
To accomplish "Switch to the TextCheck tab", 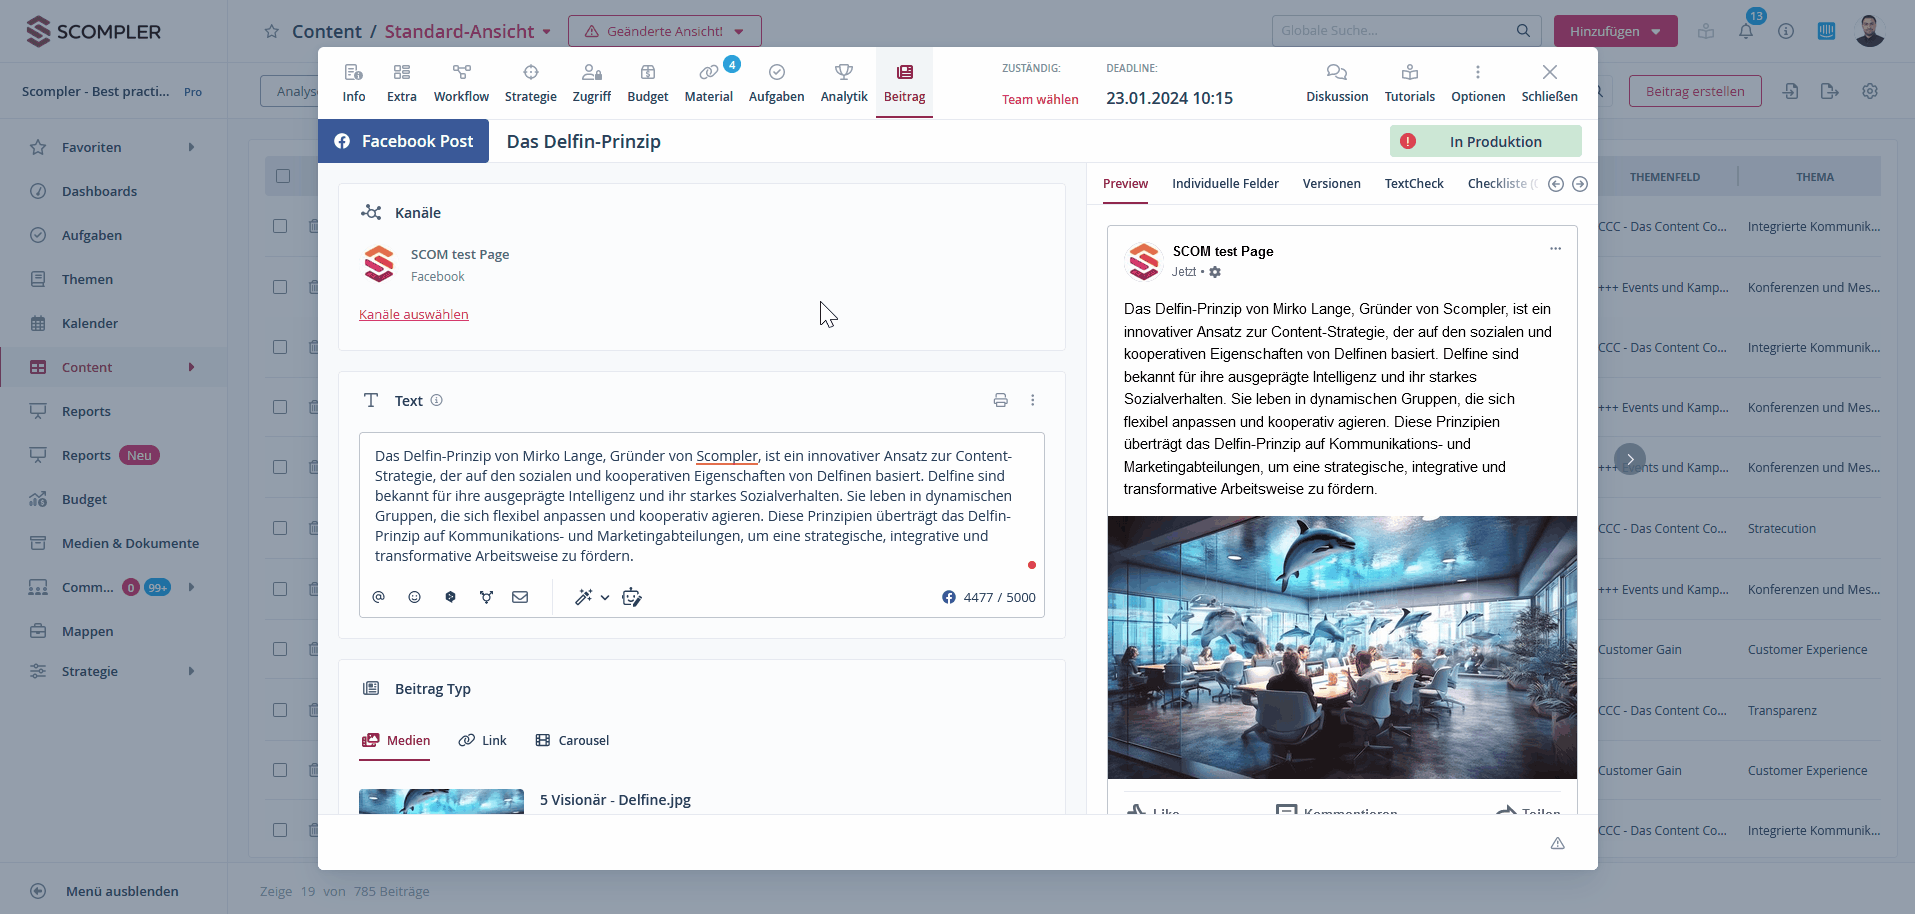I will point(1413,184).
